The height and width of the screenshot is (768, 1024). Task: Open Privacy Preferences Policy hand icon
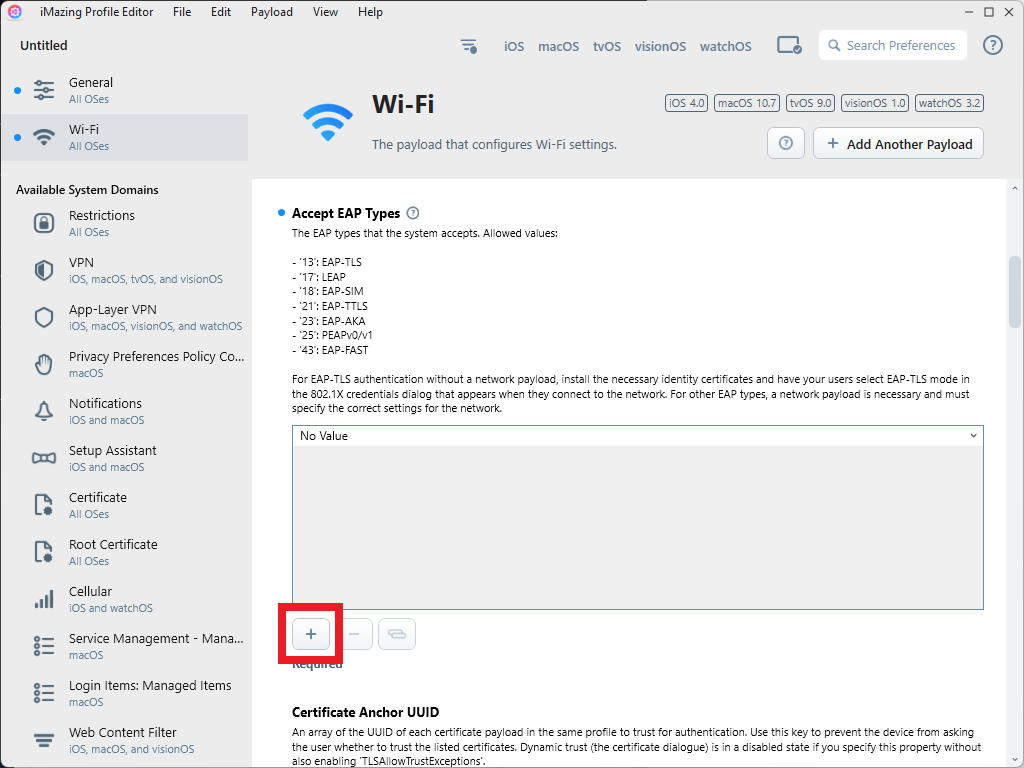coord(44,364)
